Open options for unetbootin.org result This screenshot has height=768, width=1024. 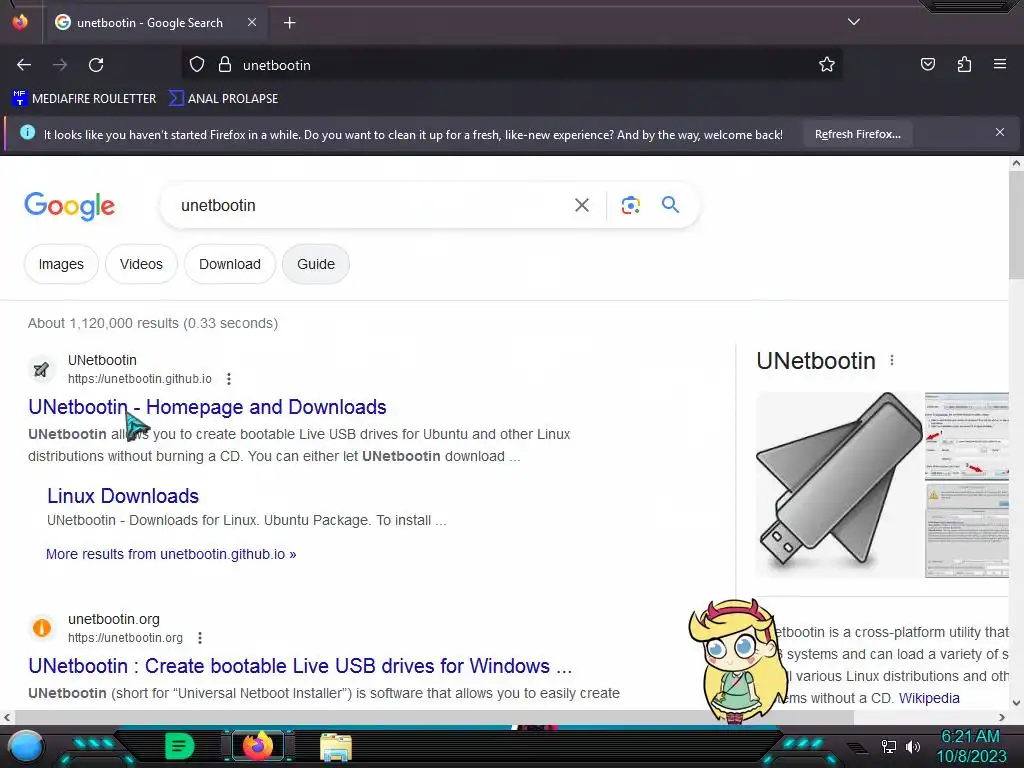[x=200, y=638]
